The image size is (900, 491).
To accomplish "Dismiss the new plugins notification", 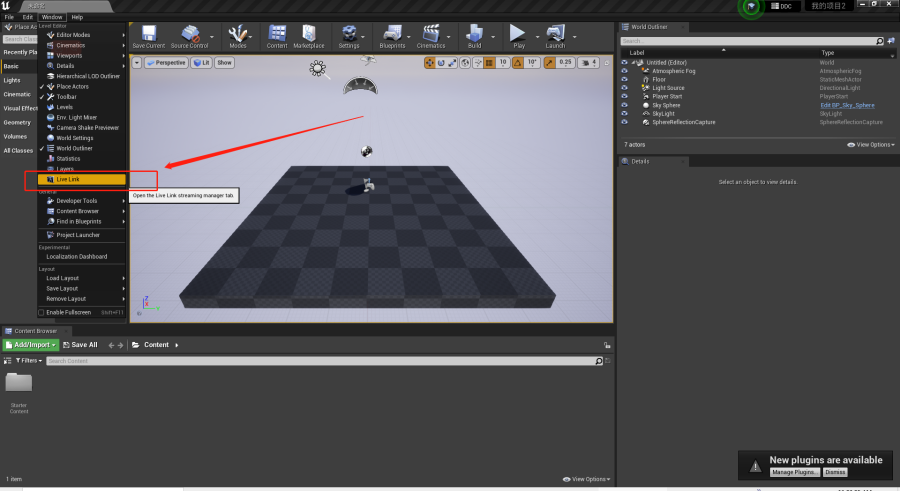I will click(x=835, y=472).
